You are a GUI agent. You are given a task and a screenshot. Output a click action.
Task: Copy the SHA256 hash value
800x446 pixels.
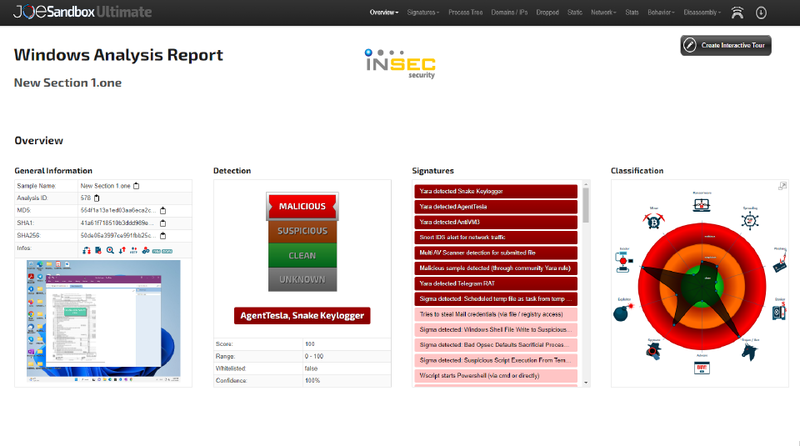pyautogui.click(x=163, y=235)
